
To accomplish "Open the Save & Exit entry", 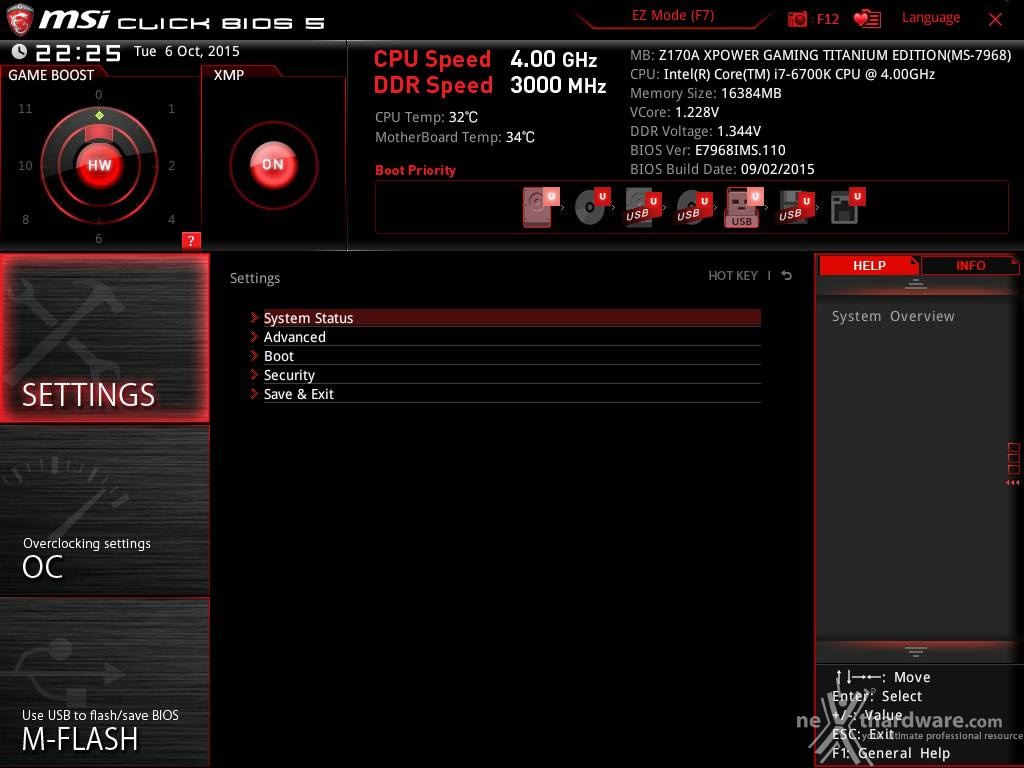I will [512, 394].
